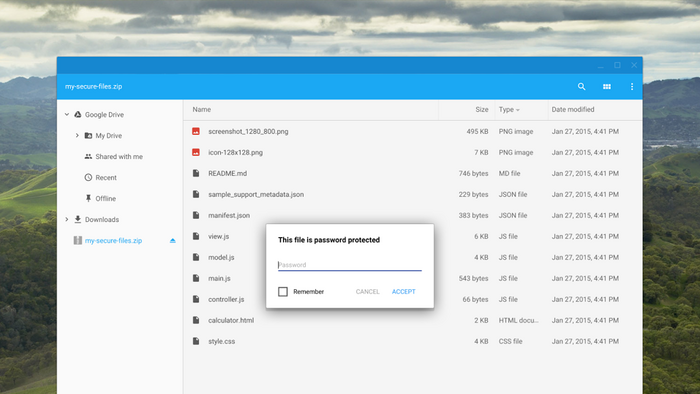
Task: Open the Recent section
Action: (x=106, y=178)
